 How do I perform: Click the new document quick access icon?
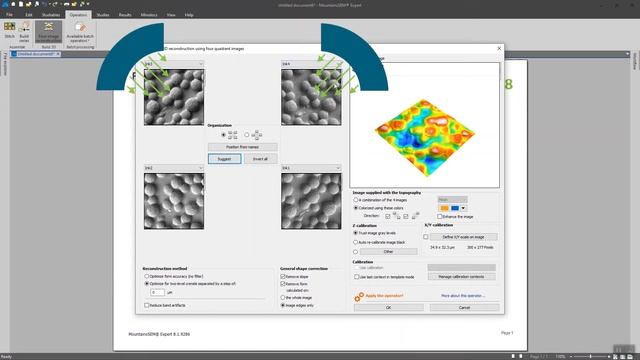coord(21,4)
